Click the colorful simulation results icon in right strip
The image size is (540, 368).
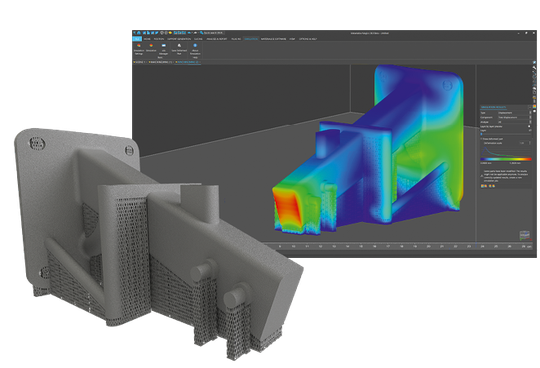pyautogui.click(x=534, y=107)
